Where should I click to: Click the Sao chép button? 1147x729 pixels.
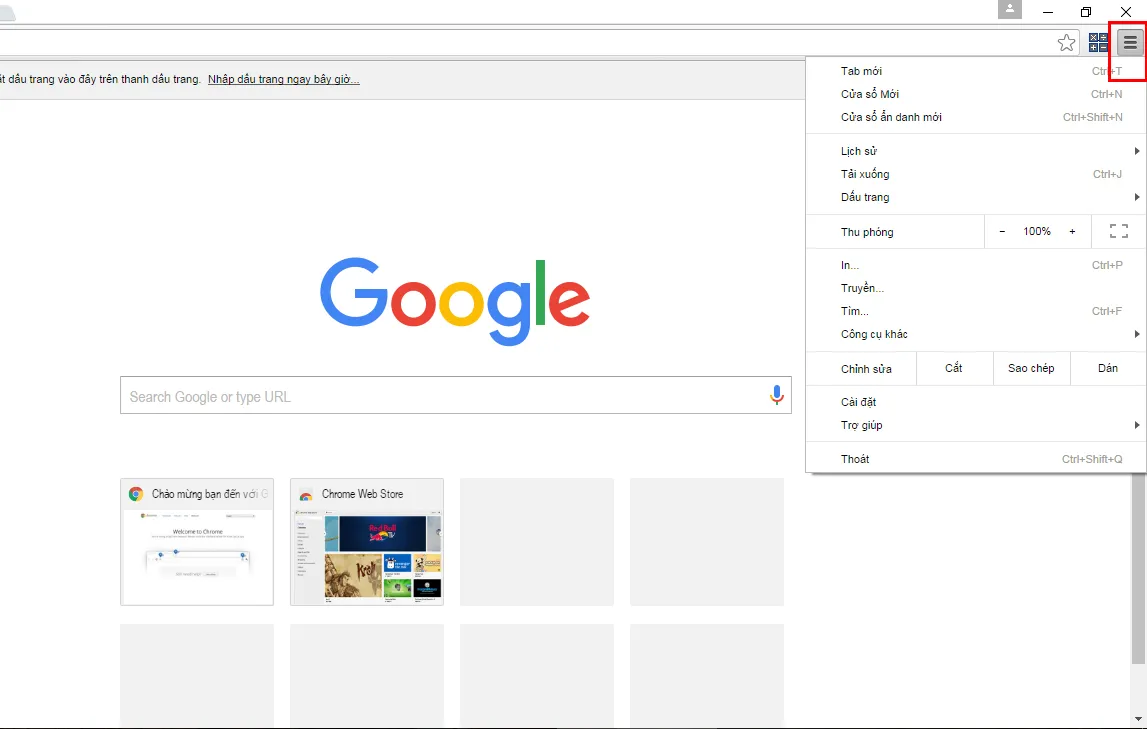pyautogui.click(x=1031, y=368)
